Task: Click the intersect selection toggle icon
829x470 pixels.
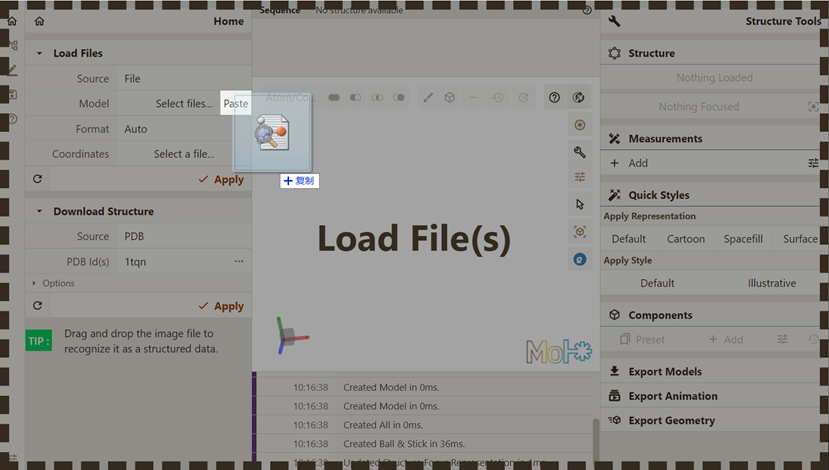Action: point(377,98)
